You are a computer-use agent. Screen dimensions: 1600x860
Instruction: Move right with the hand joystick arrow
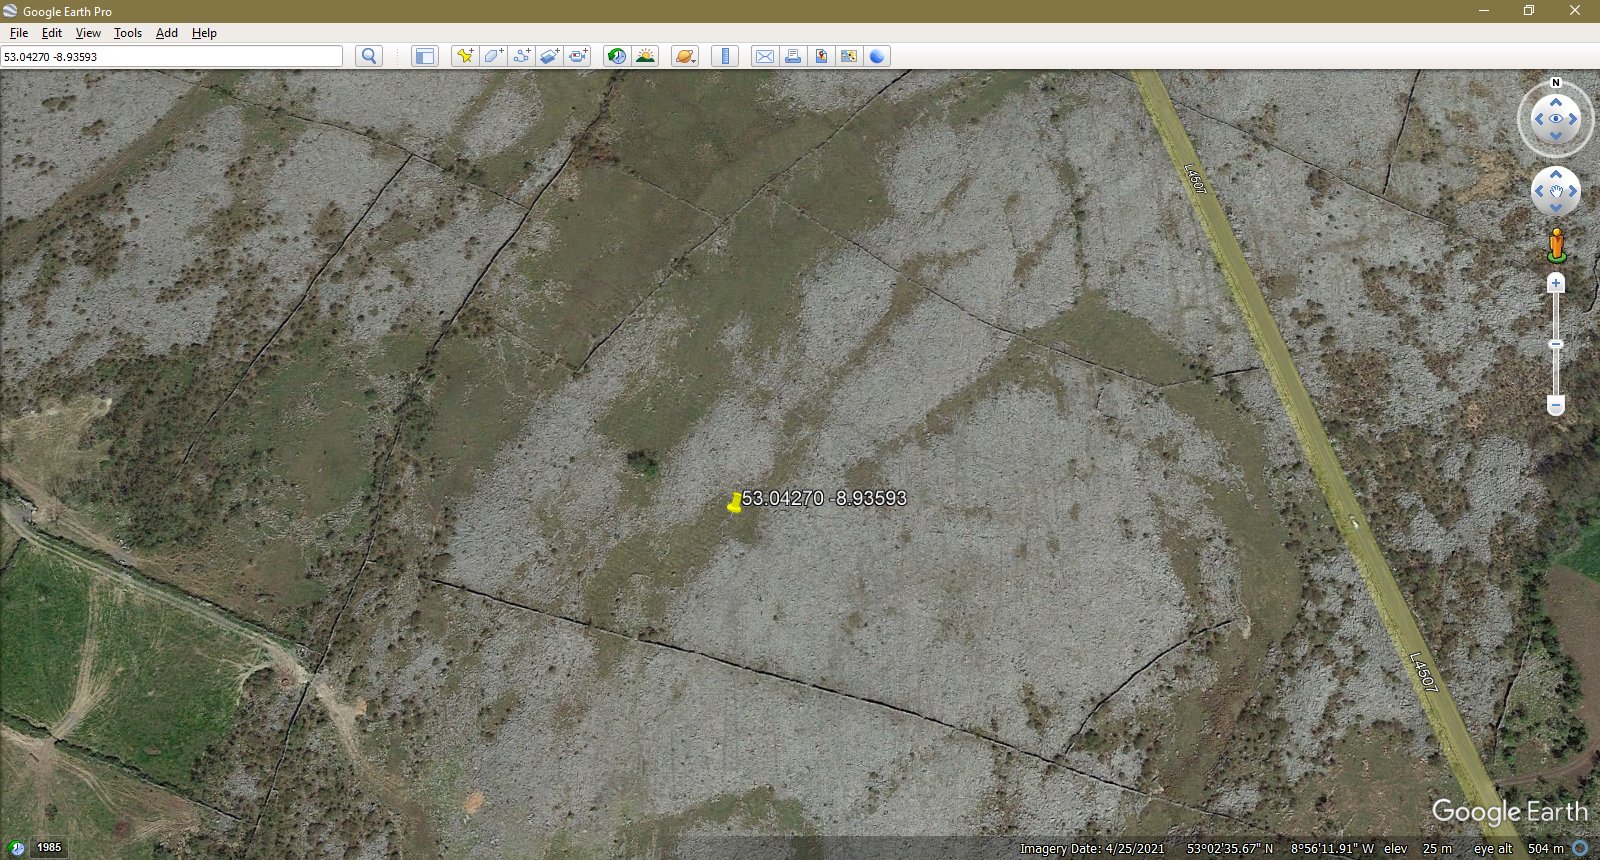pos(1572,191)
